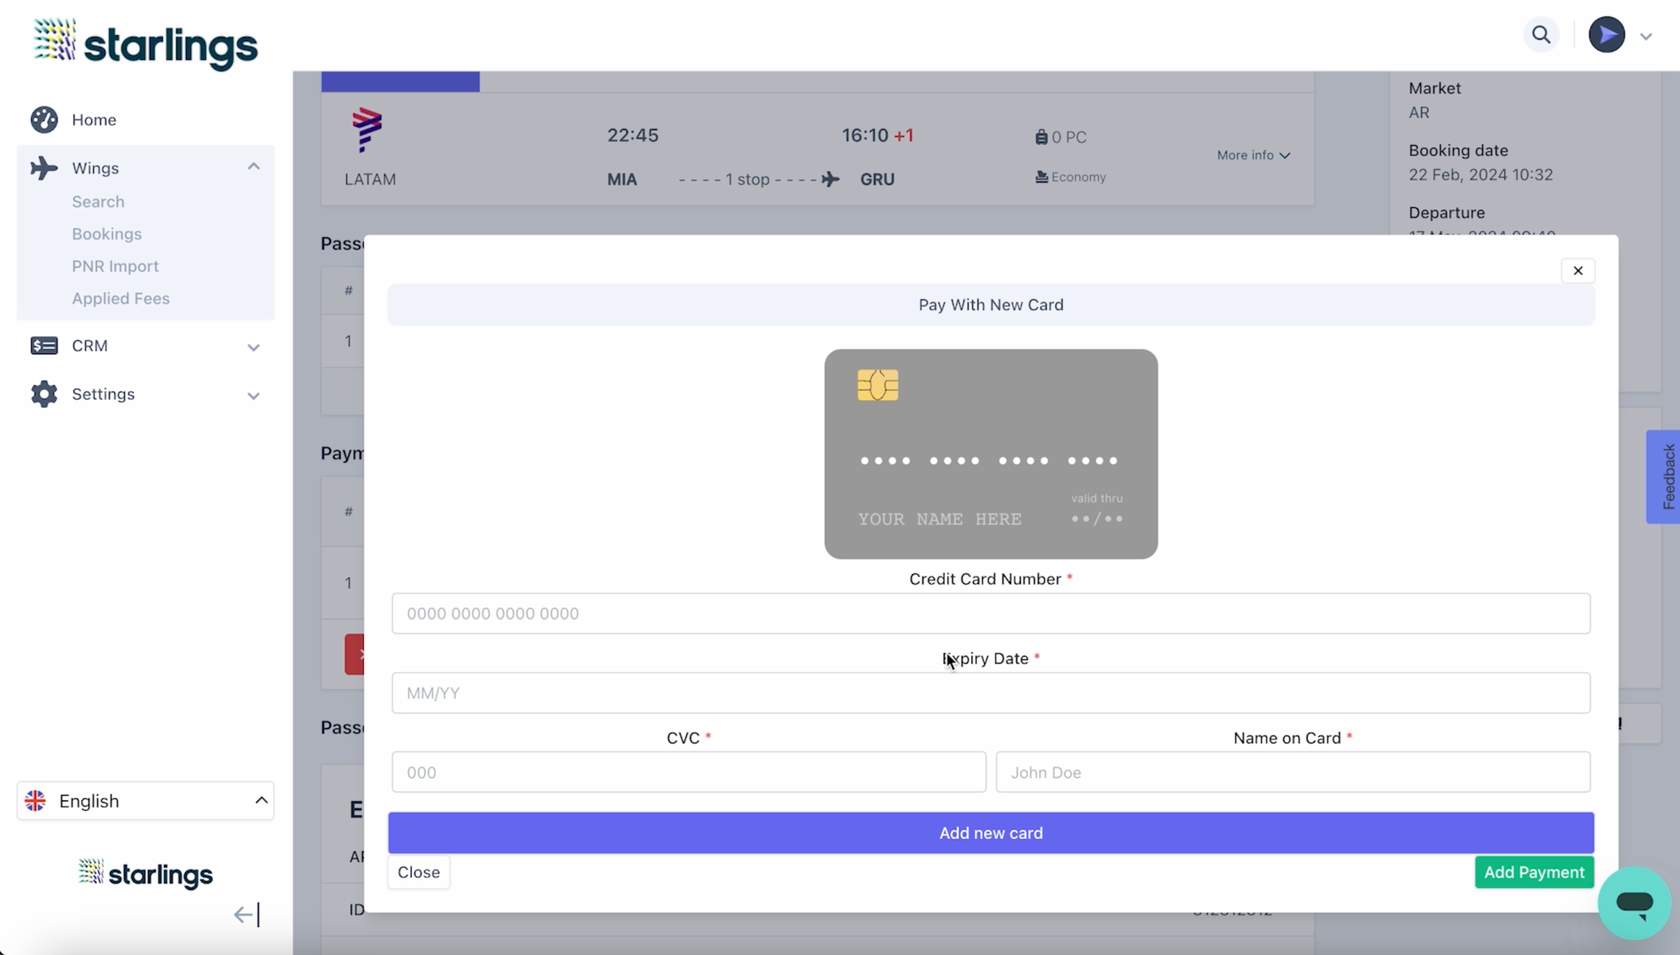Focus the CVC input field
This screenshot has height=955, width=1680.
[688, 772]
